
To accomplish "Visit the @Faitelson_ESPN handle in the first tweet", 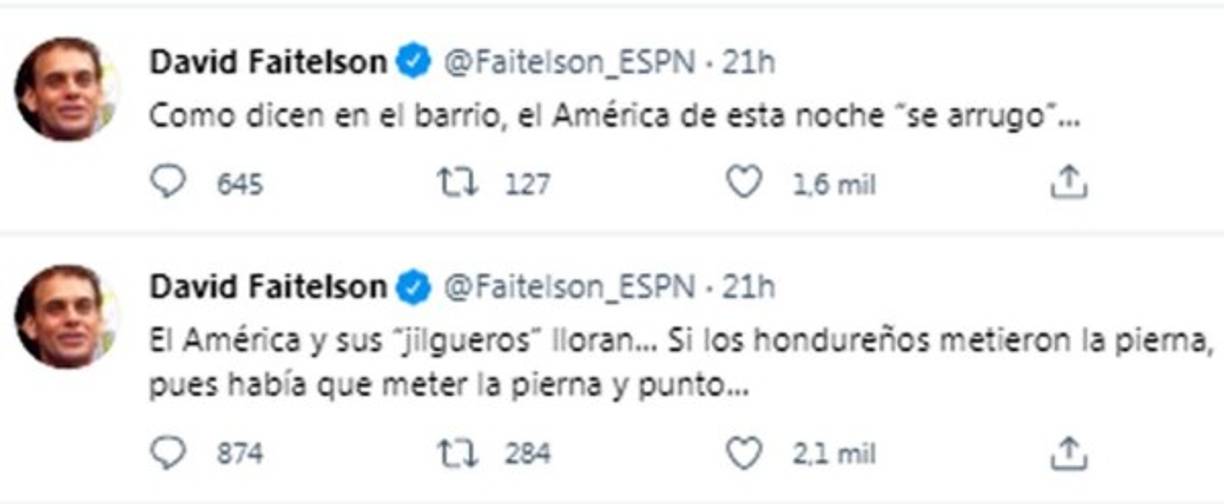I will (568, 63).
